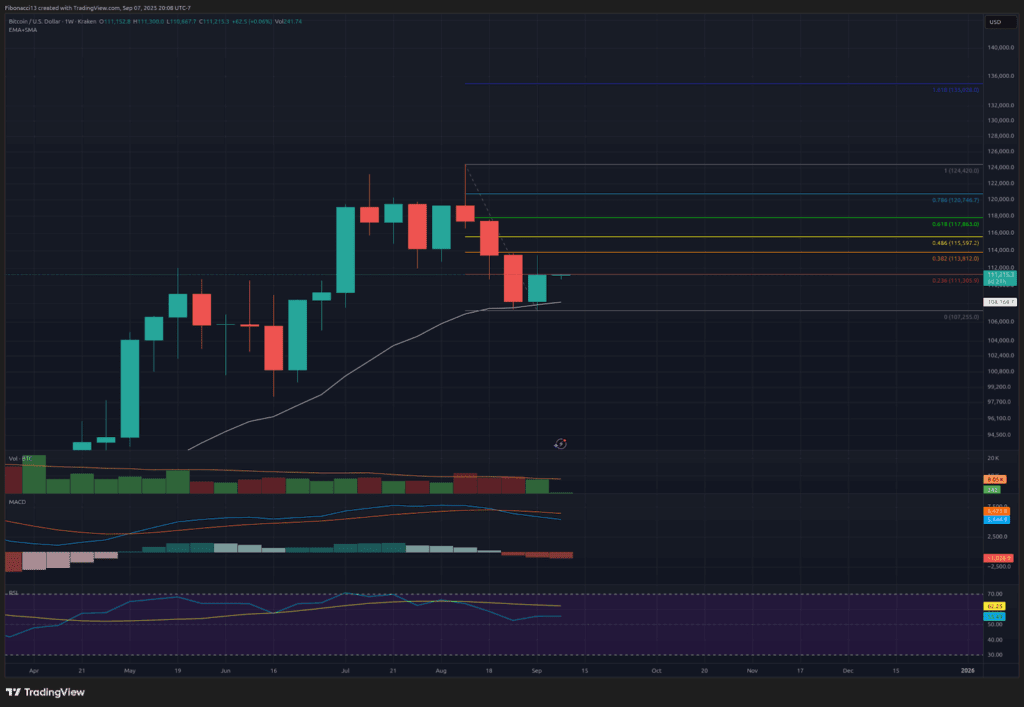The height and width of the screenshot is (707, 1024).
Task: Click the Vol indicator pane label
Action: 13,459
